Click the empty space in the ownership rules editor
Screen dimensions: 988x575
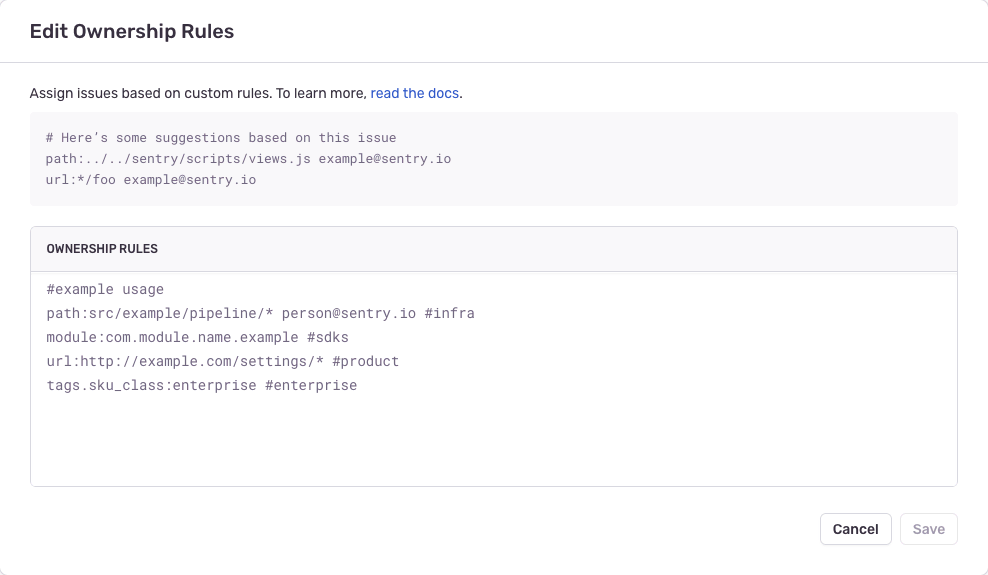click(493, 440)
